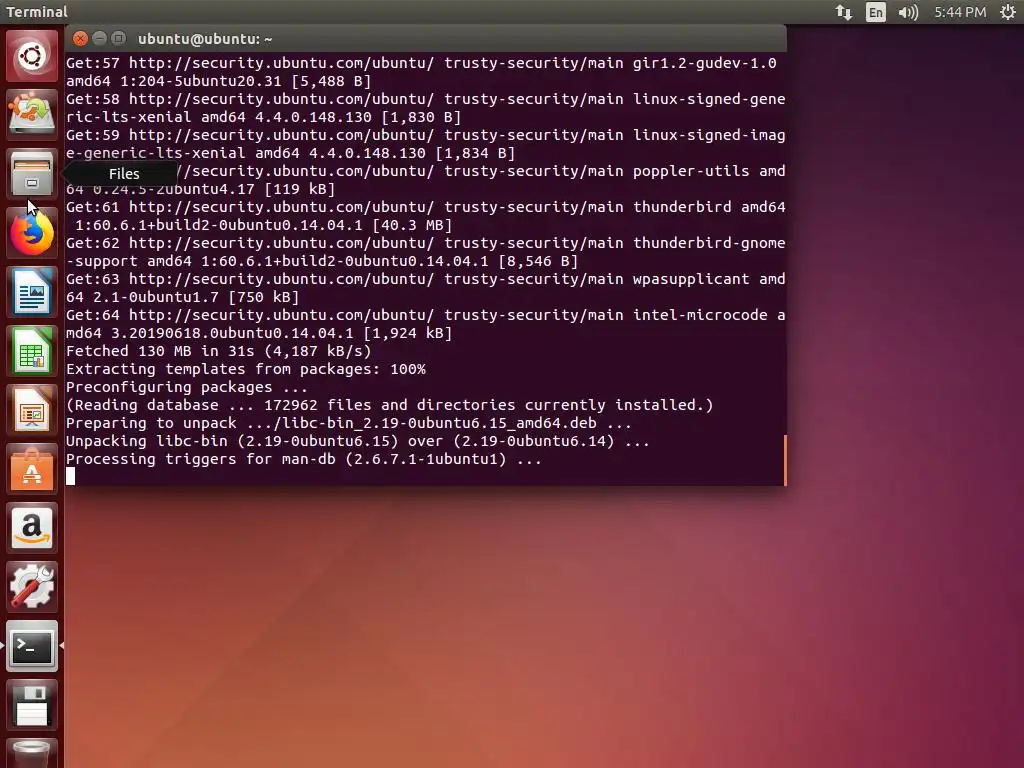Screen dimensions: 1024x768
Task: Launch the Firefox web browser
Action: tap(32, 232)
